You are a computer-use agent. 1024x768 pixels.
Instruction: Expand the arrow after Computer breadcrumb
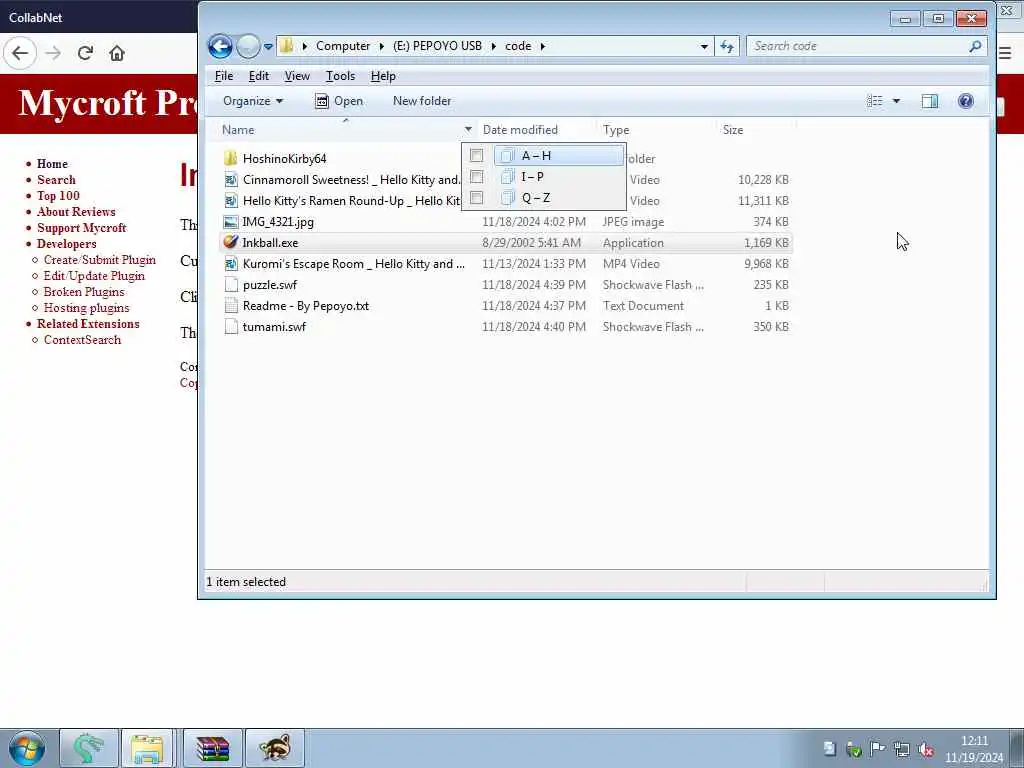click(x=382, y=46)
